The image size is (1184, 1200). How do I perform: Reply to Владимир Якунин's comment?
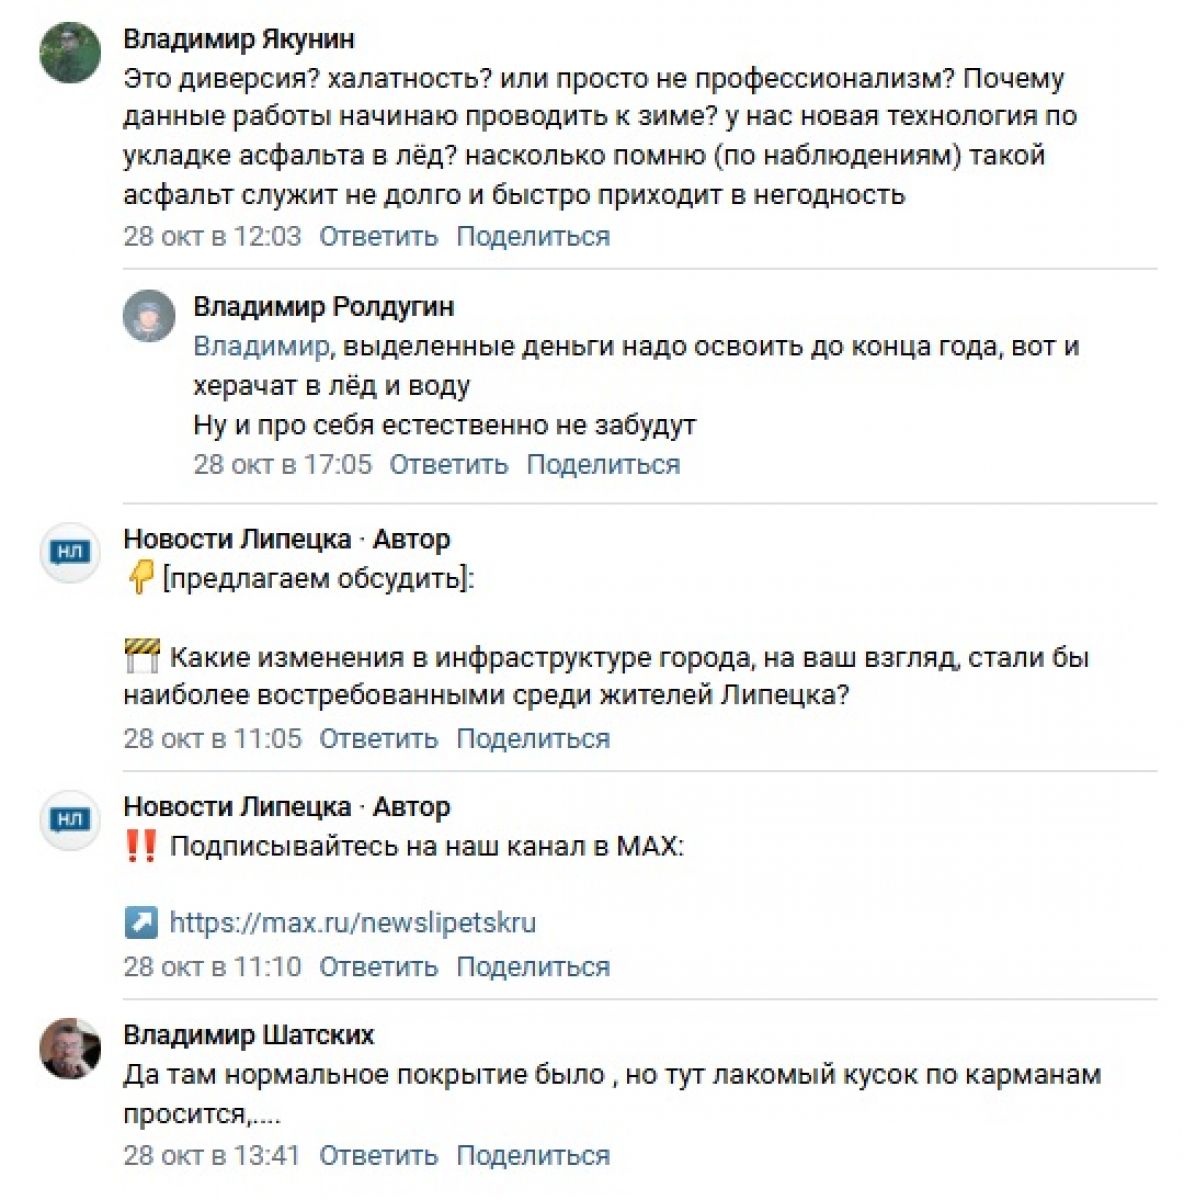pos(378,236)
